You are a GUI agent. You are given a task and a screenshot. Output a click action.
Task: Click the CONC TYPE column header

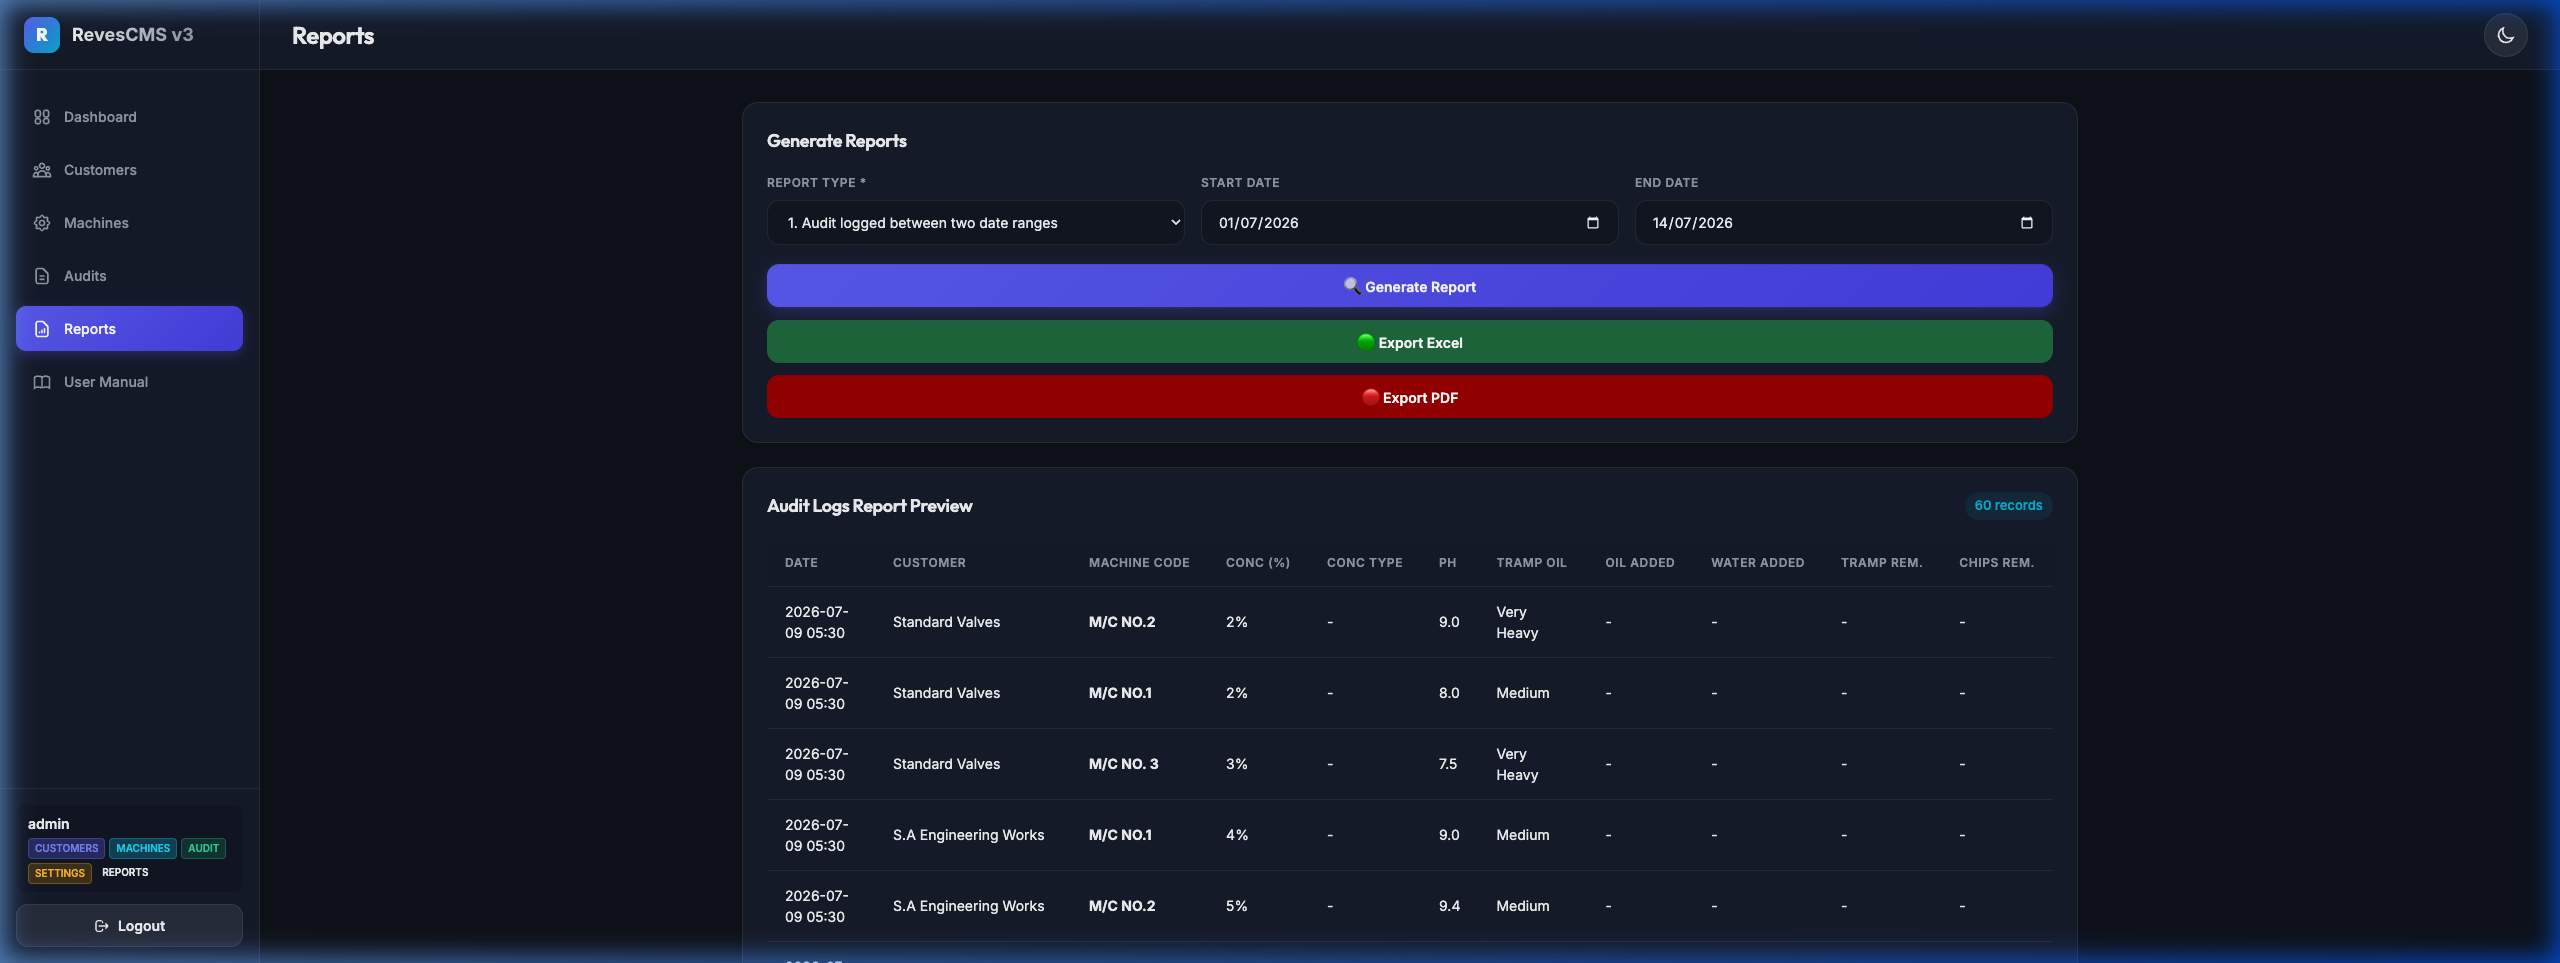click(x=1364, y=563)
